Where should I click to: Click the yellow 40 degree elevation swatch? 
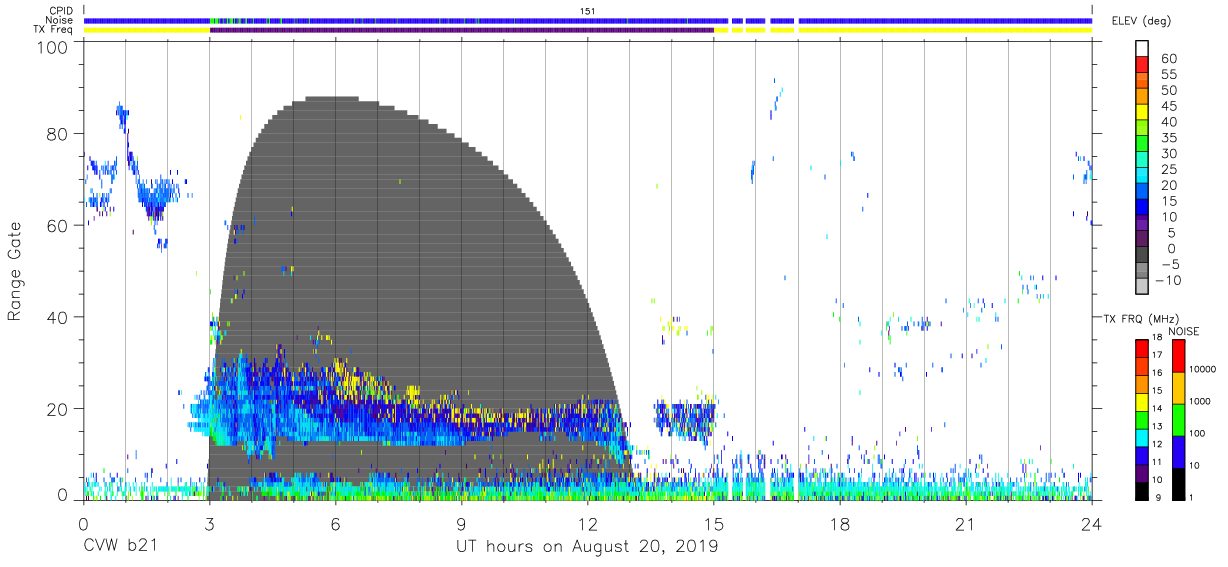1141,113
